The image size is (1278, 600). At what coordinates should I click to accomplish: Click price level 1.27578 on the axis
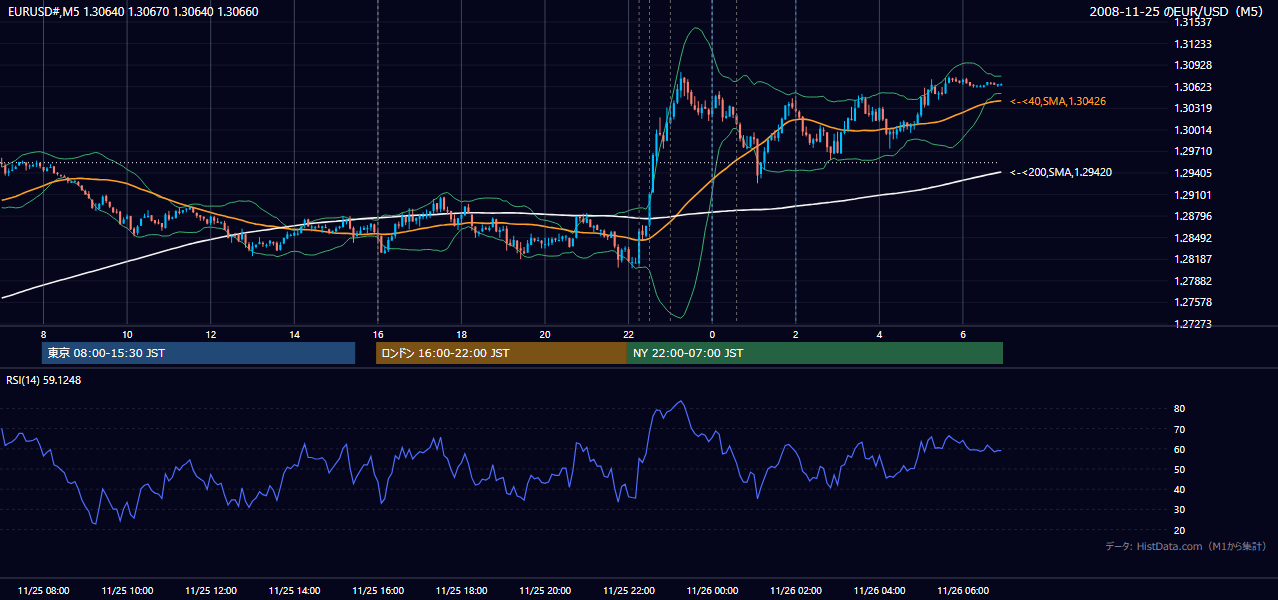click(1194, 302)
